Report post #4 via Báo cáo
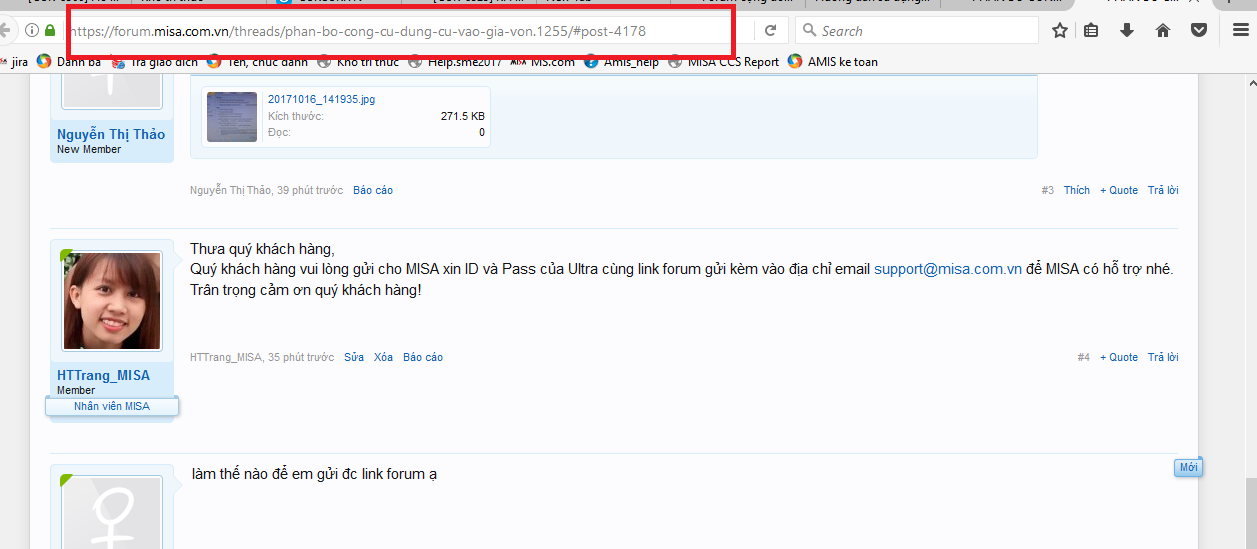The image size is (1257, 549). (x=423, y=357)
